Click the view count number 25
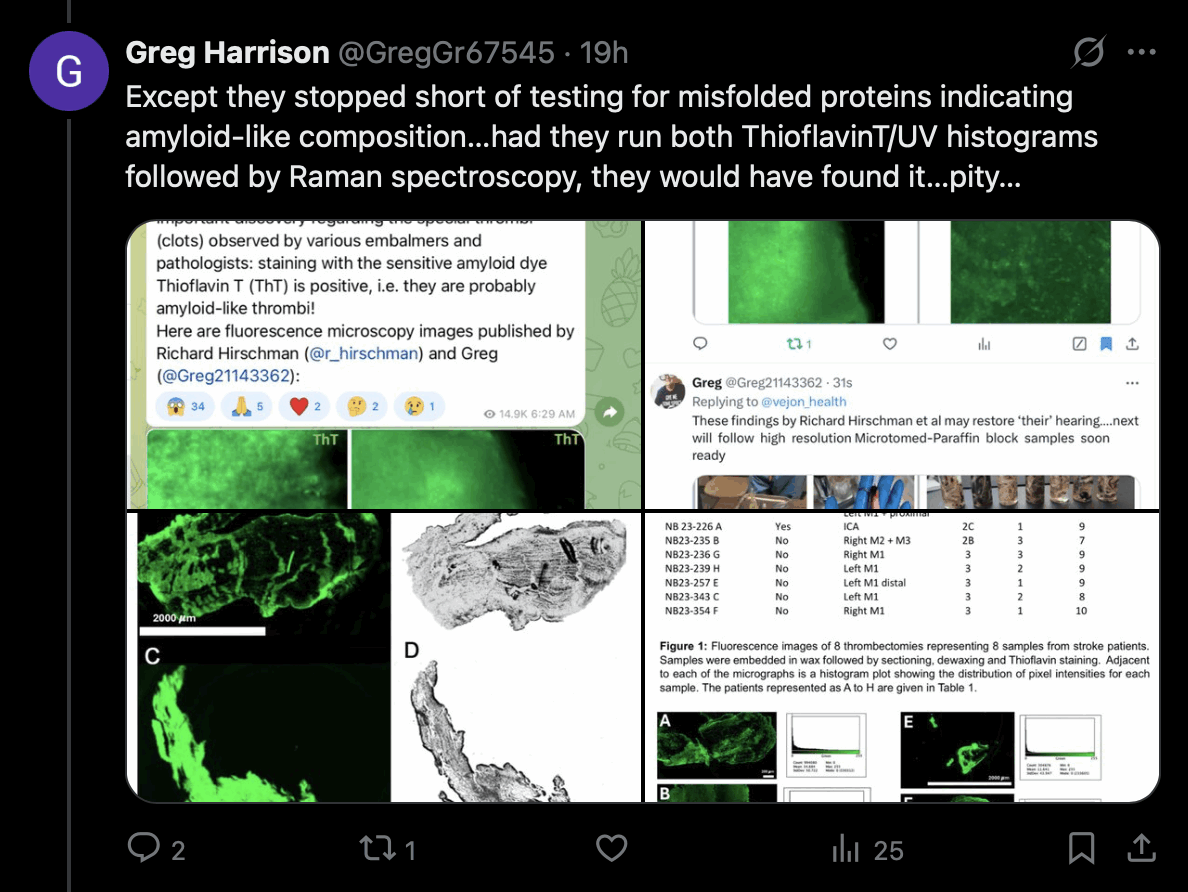The height and width of the screenshot is (892, 1188). pos(888,851)
